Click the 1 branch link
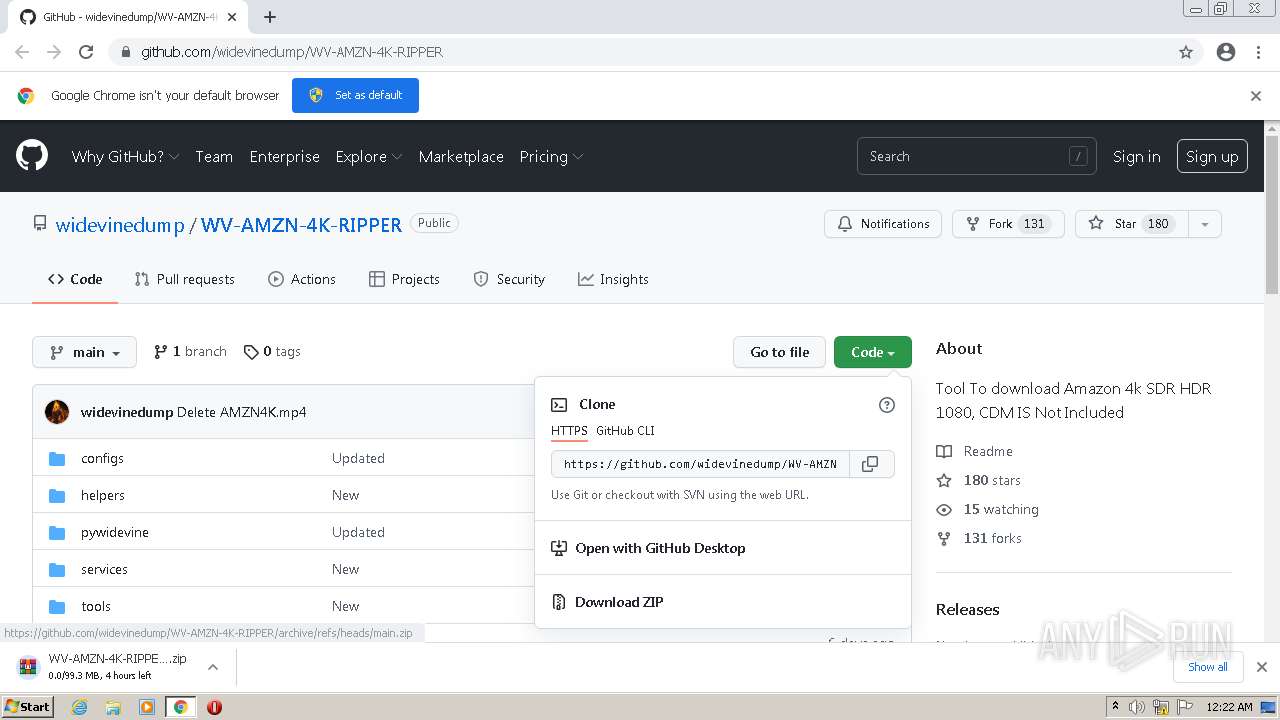The height and width of the screenshot is (720, 1280). click(190, 352)
